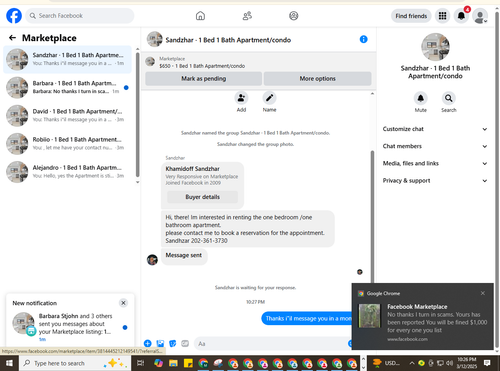The width and height of the screenshot is (500, 371).
Task: Expand Media, files and links section
Action: pos(435,163)
